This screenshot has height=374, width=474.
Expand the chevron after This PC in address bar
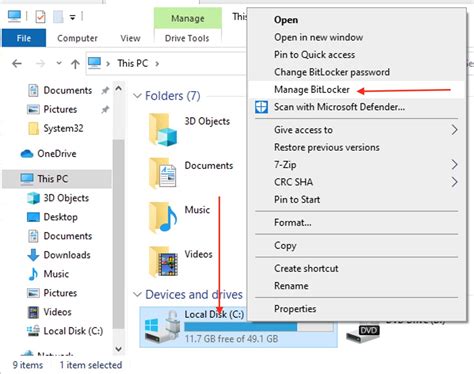click(157, 63)
